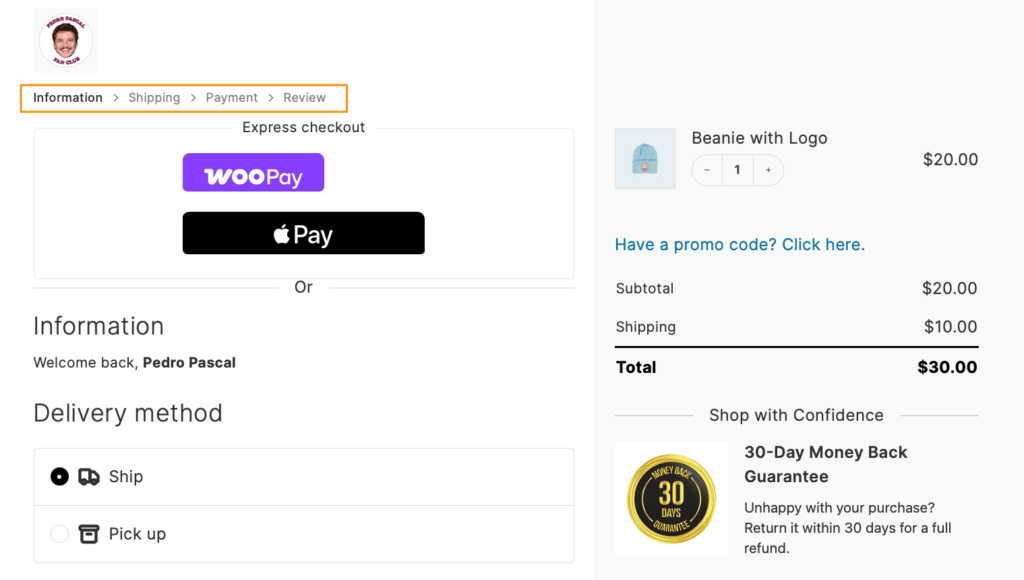Open the promo code link
This screenshot has height=580, width=1024.
tap(740, 244)
